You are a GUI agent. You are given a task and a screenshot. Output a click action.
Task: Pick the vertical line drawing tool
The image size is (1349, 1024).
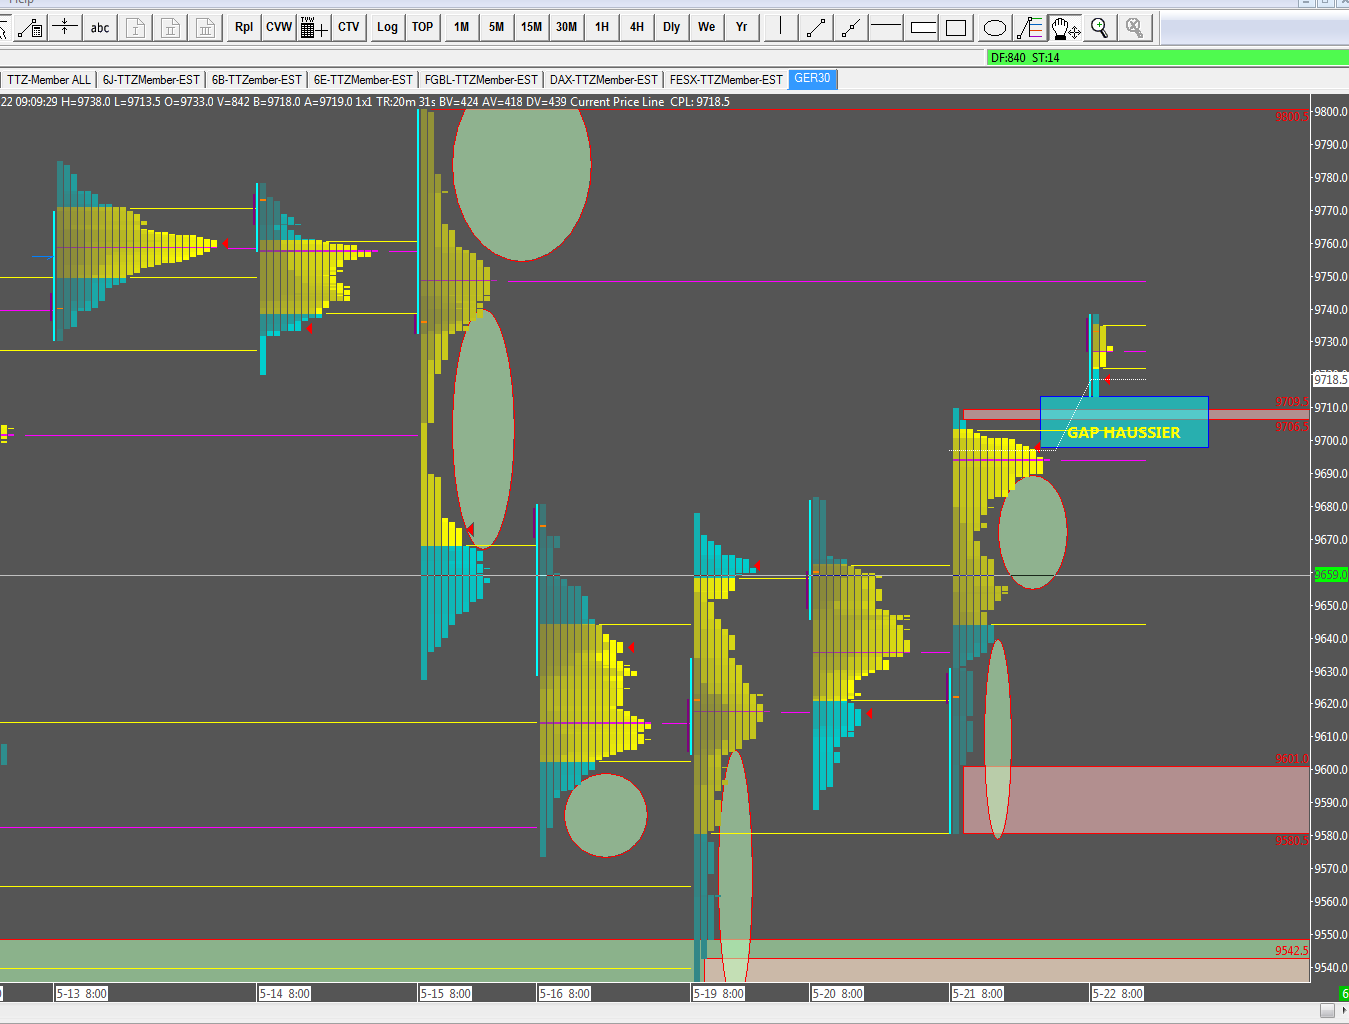pyautogui.click(x=780, y=28)
